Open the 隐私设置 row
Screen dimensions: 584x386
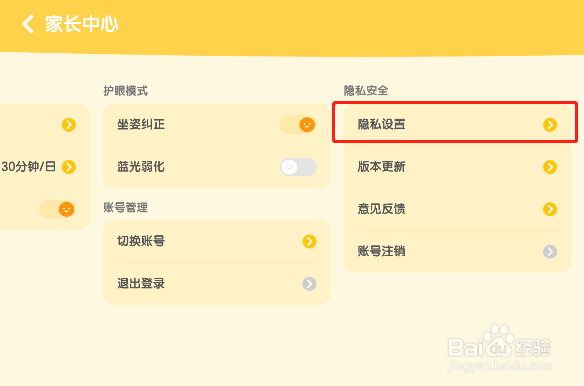[x=457, y=125]
